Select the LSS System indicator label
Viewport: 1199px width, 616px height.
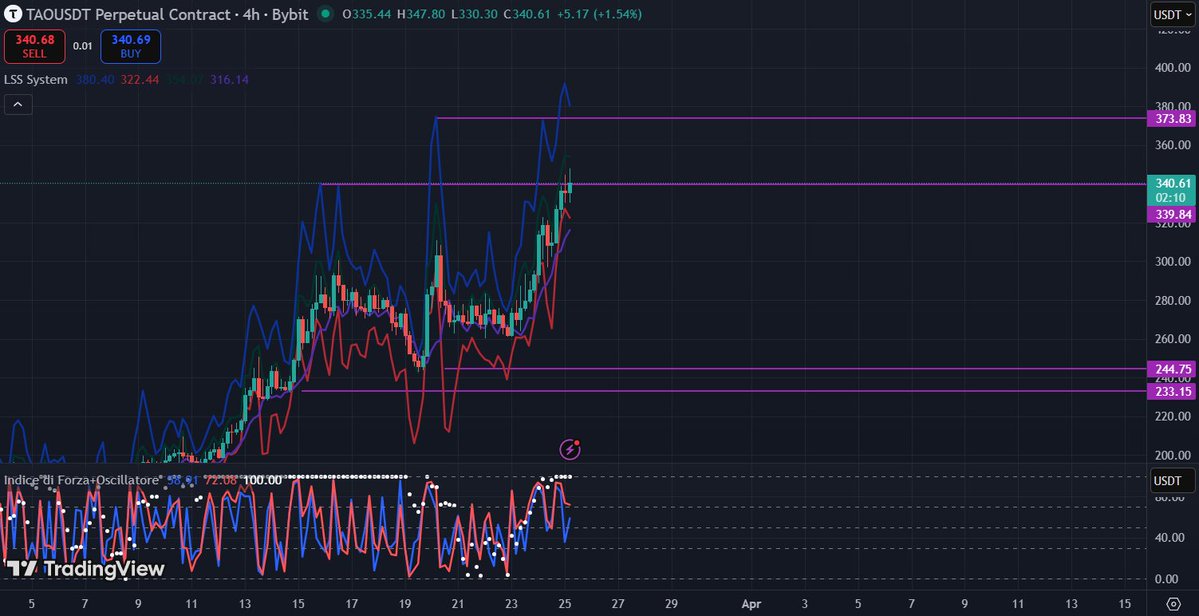point(36,79)
